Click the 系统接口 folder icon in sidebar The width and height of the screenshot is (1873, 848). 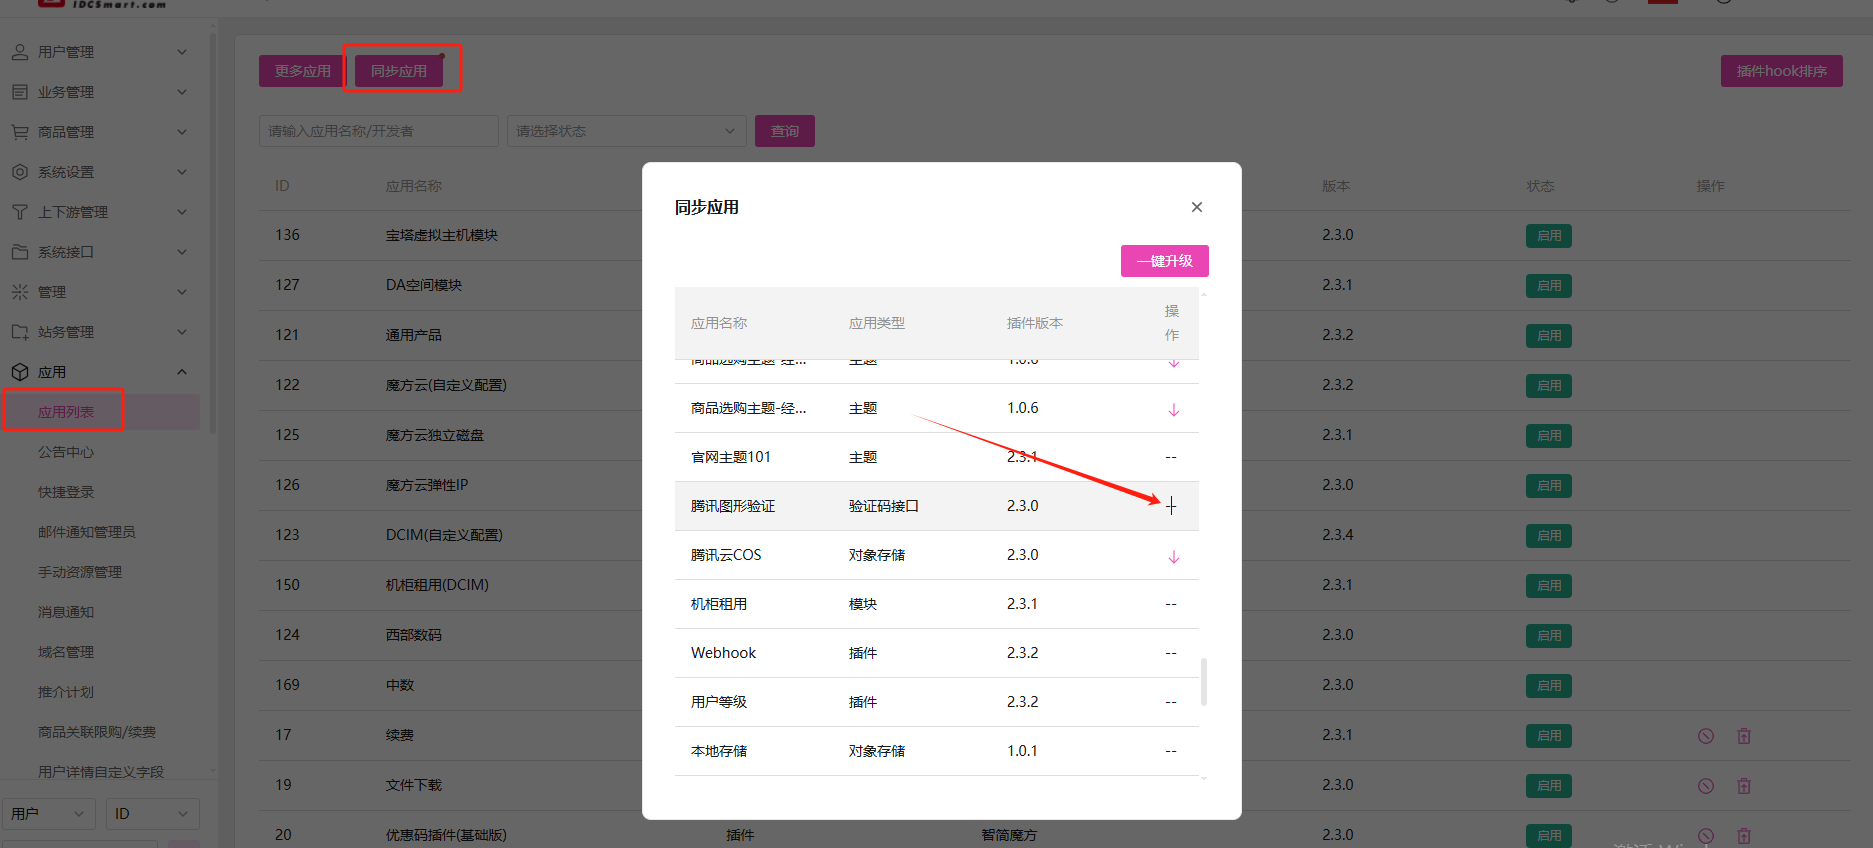point(20,252)
